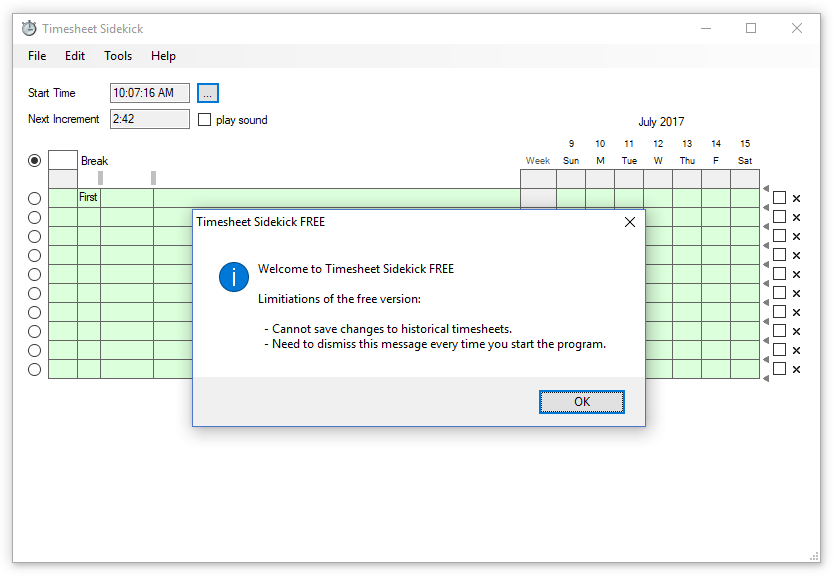The height and width of the screenshot is (577, 834).
Task: Click the delete X icon on the First row
Action: coord(796,198)
